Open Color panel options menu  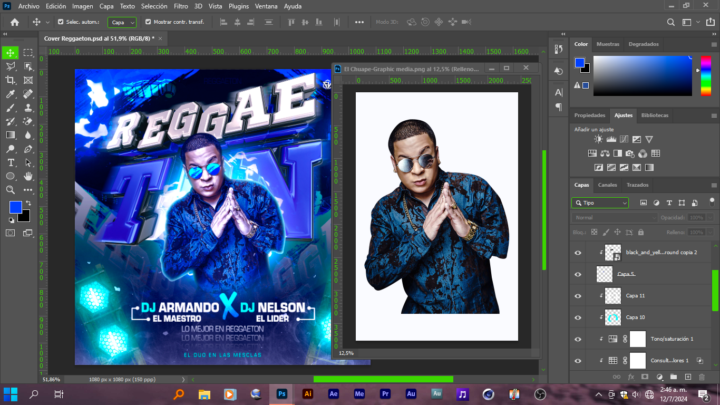[x=714, y=45]
